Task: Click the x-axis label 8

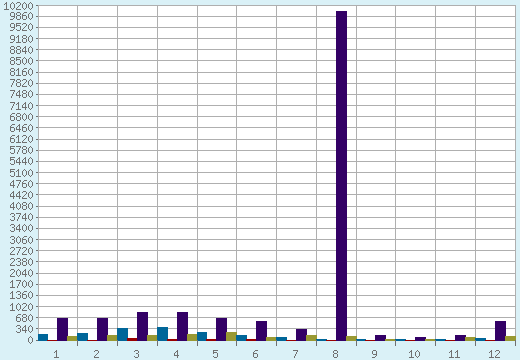Action: (x=335, y=354)
